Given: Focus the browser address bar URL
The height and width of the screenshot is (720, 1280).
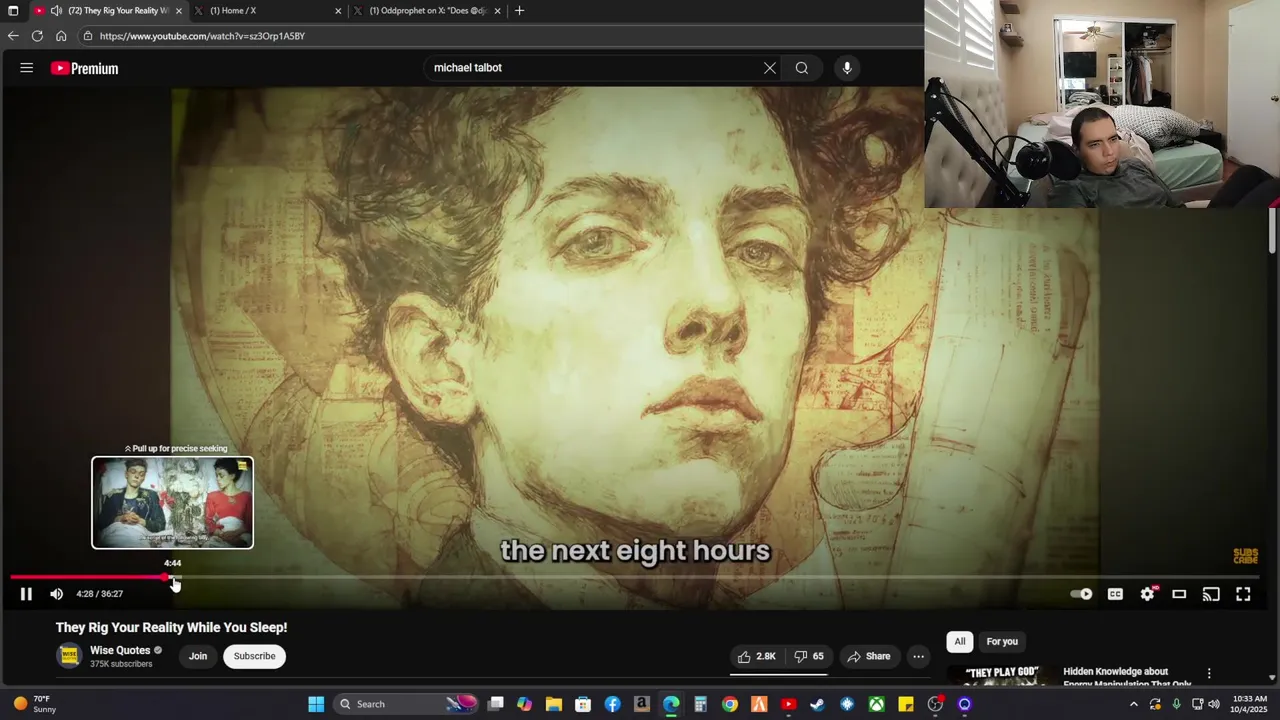Looking at the screenshot, I should click(202, 36).
